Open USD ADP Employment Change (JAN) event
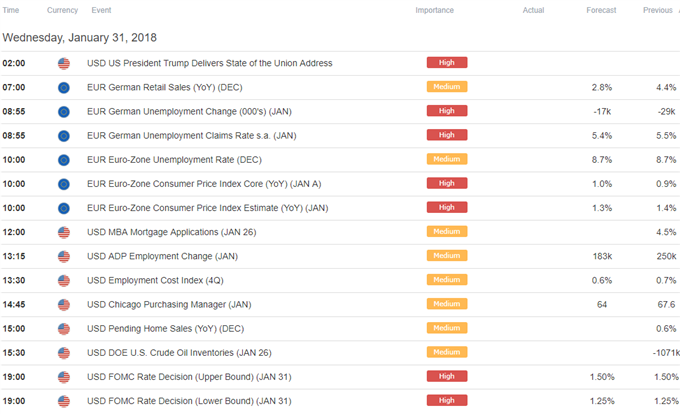 pos(162,256)
